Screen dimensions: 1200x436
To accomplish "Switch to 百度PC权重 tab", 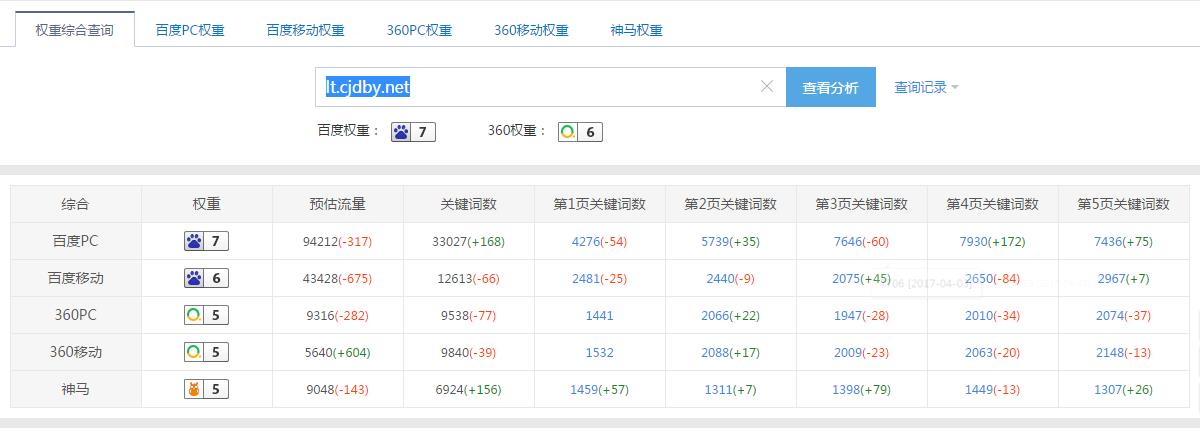I will point(190,30).
